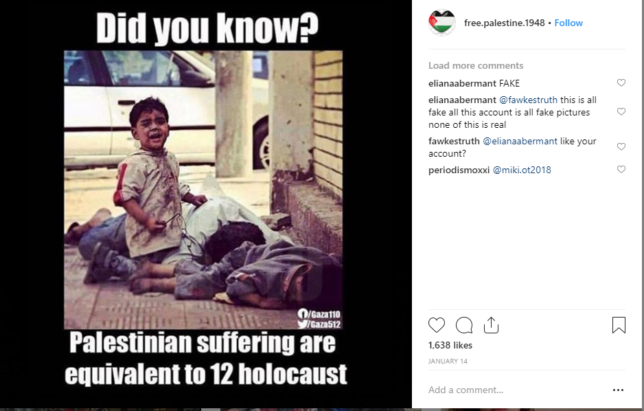The height and width of the screenshot is (411, 644).
Task: Visit periodismoxxi commenter profile
Action: point(459,170)
